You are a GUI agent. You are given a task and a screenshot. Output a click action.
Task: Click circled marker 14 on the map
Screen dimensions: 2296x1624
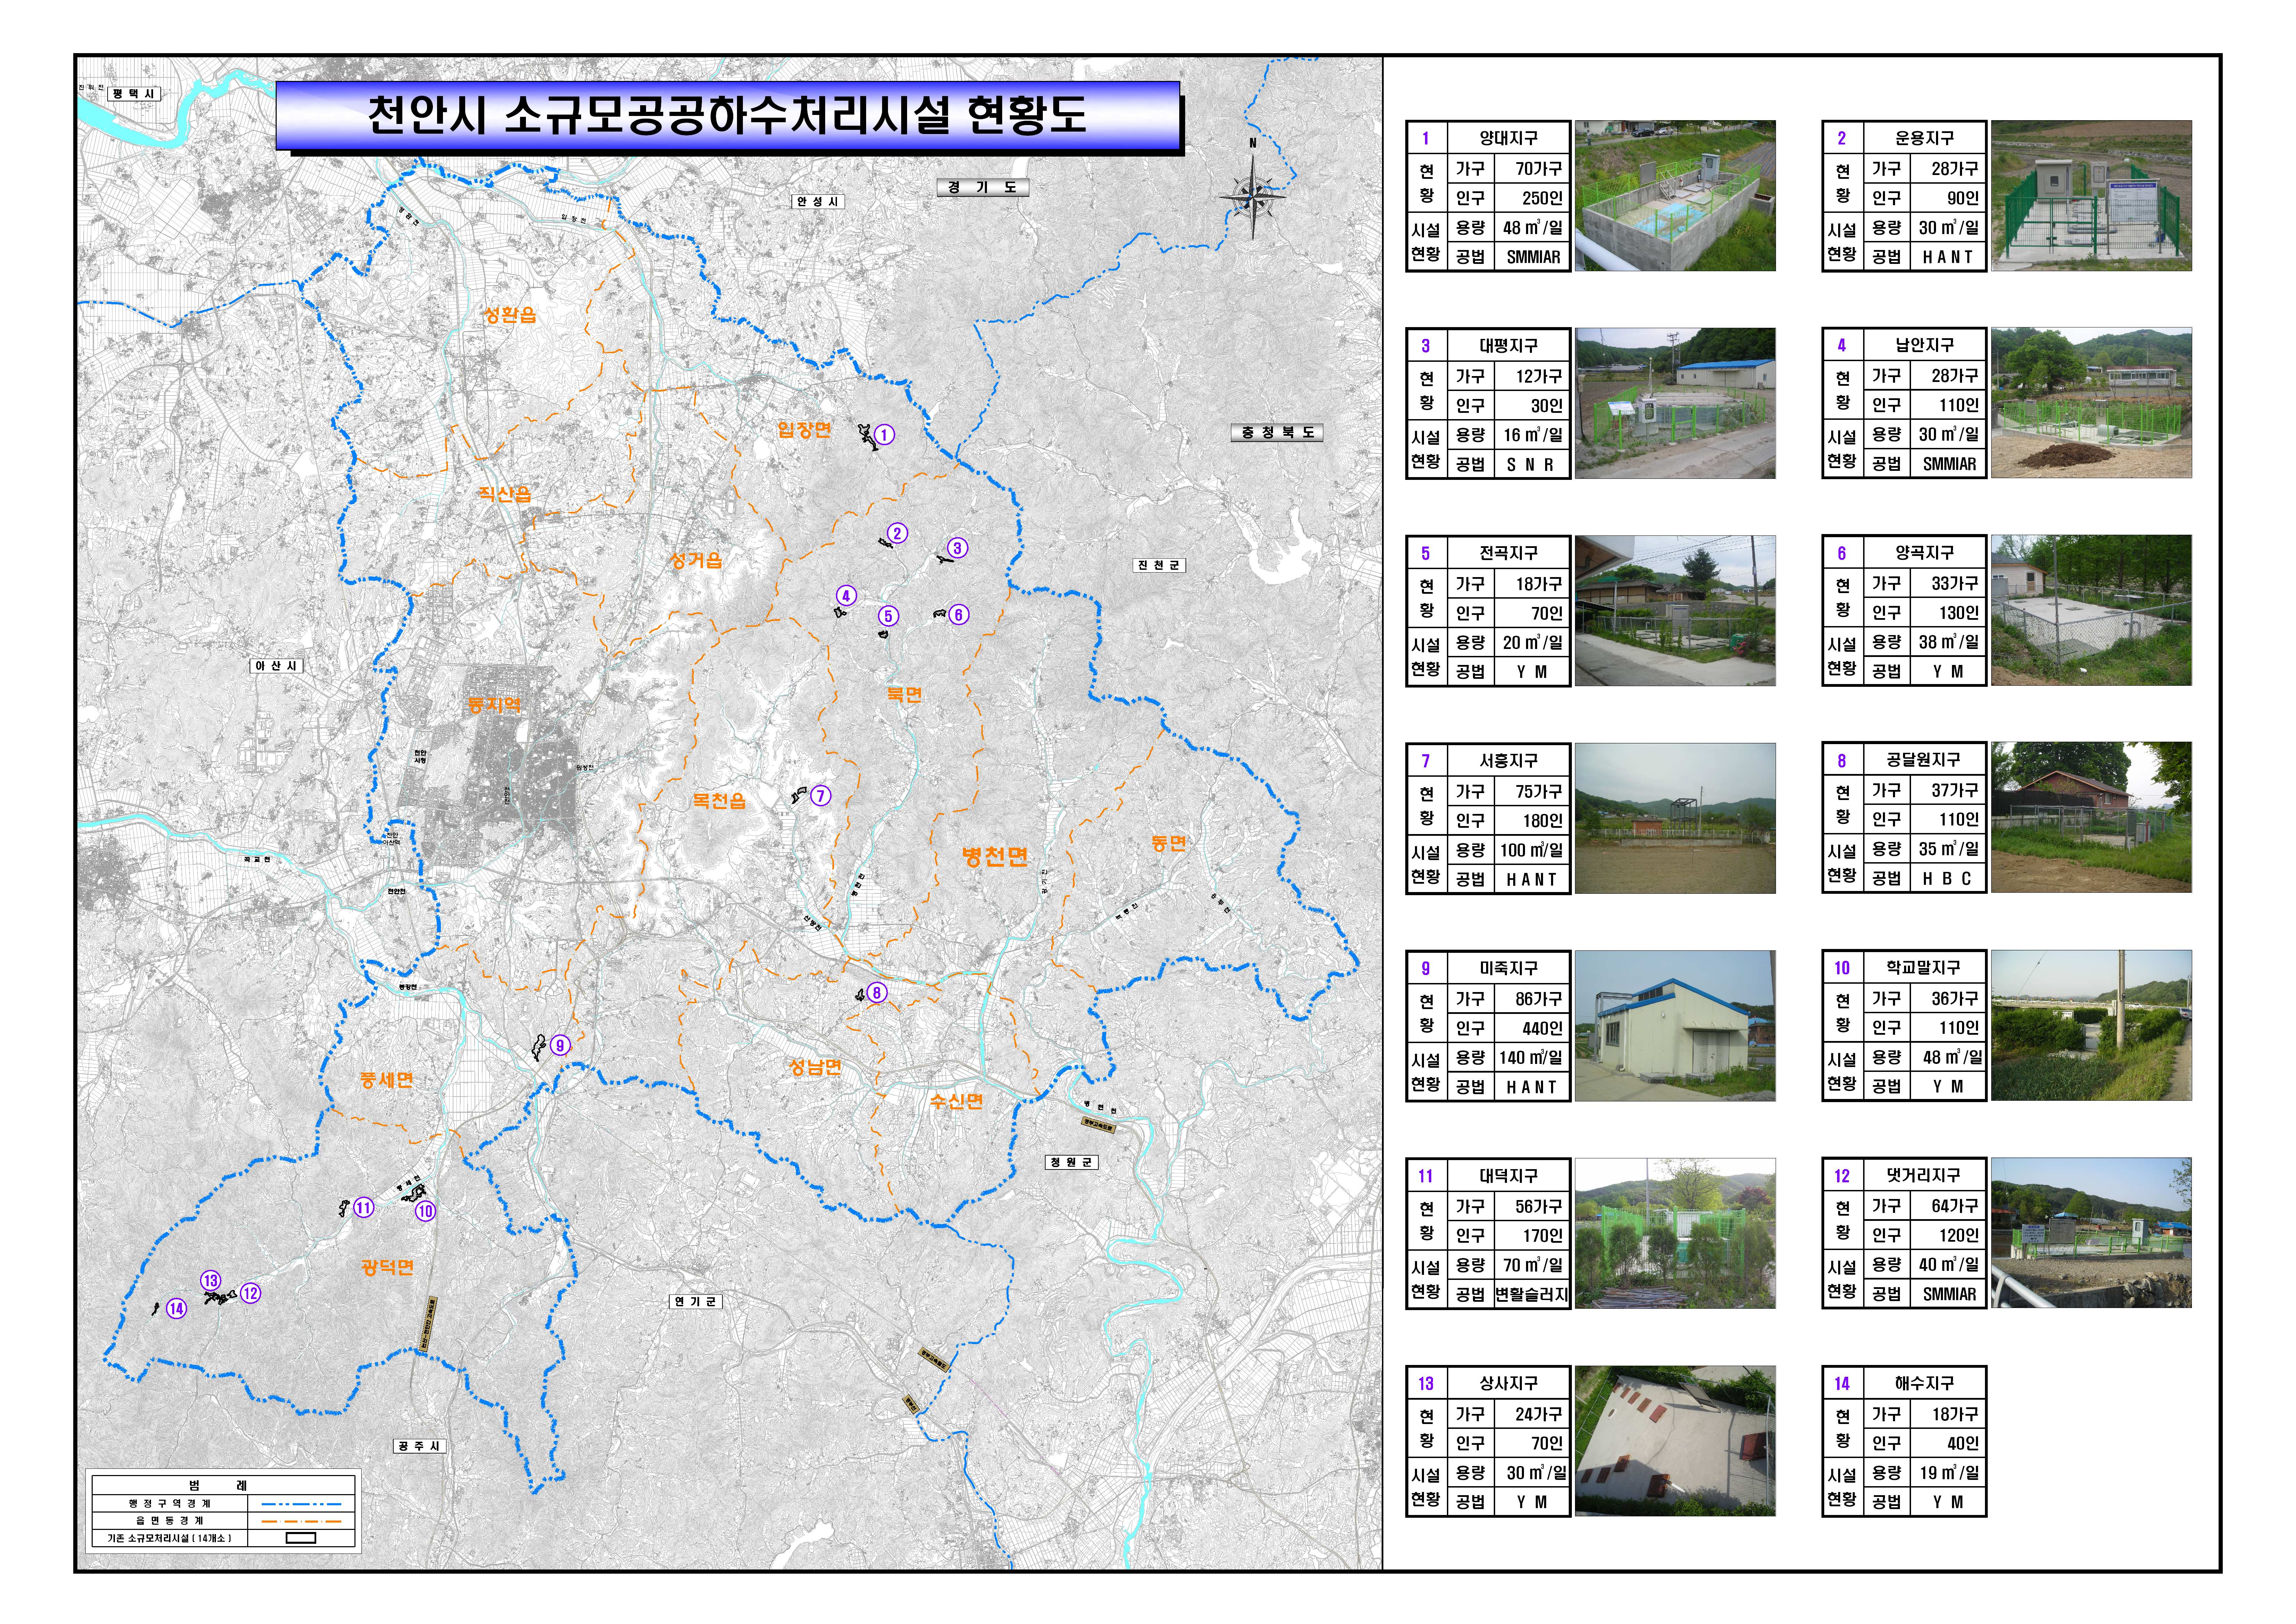coord(176,1308)
